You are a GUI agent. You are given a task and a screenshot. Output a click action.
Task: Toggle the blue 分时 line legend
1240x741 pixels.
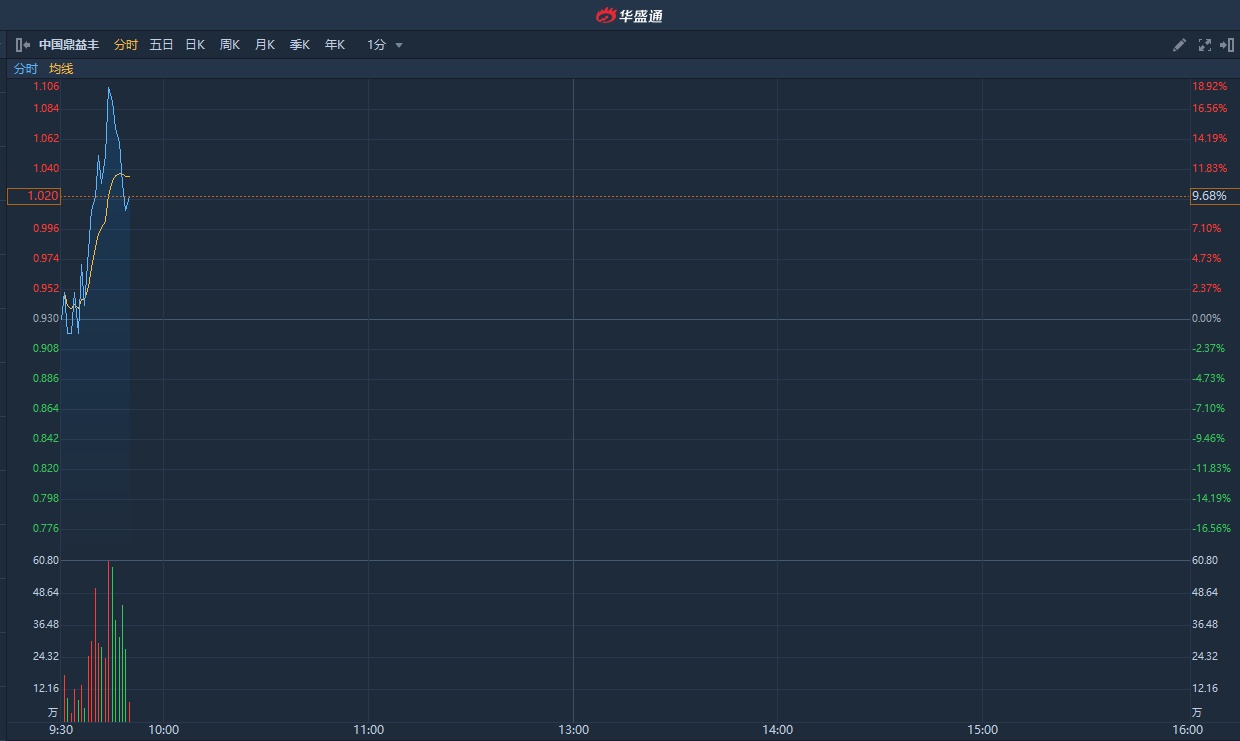[25, 69]
